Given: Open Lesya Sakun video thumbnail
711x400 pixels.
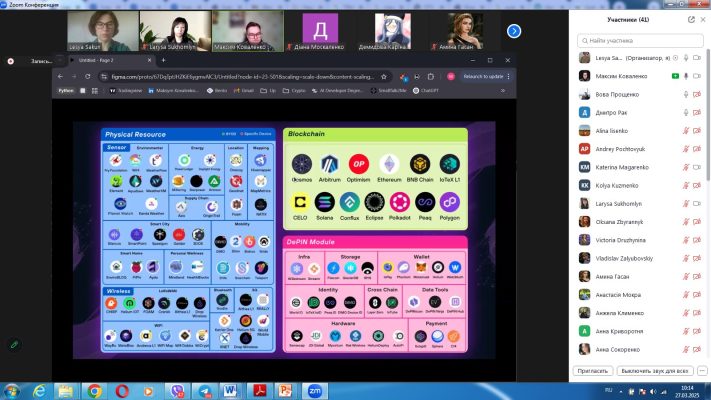Looking at the screenshot, I should pyautogui.click(x=103, y=31).
